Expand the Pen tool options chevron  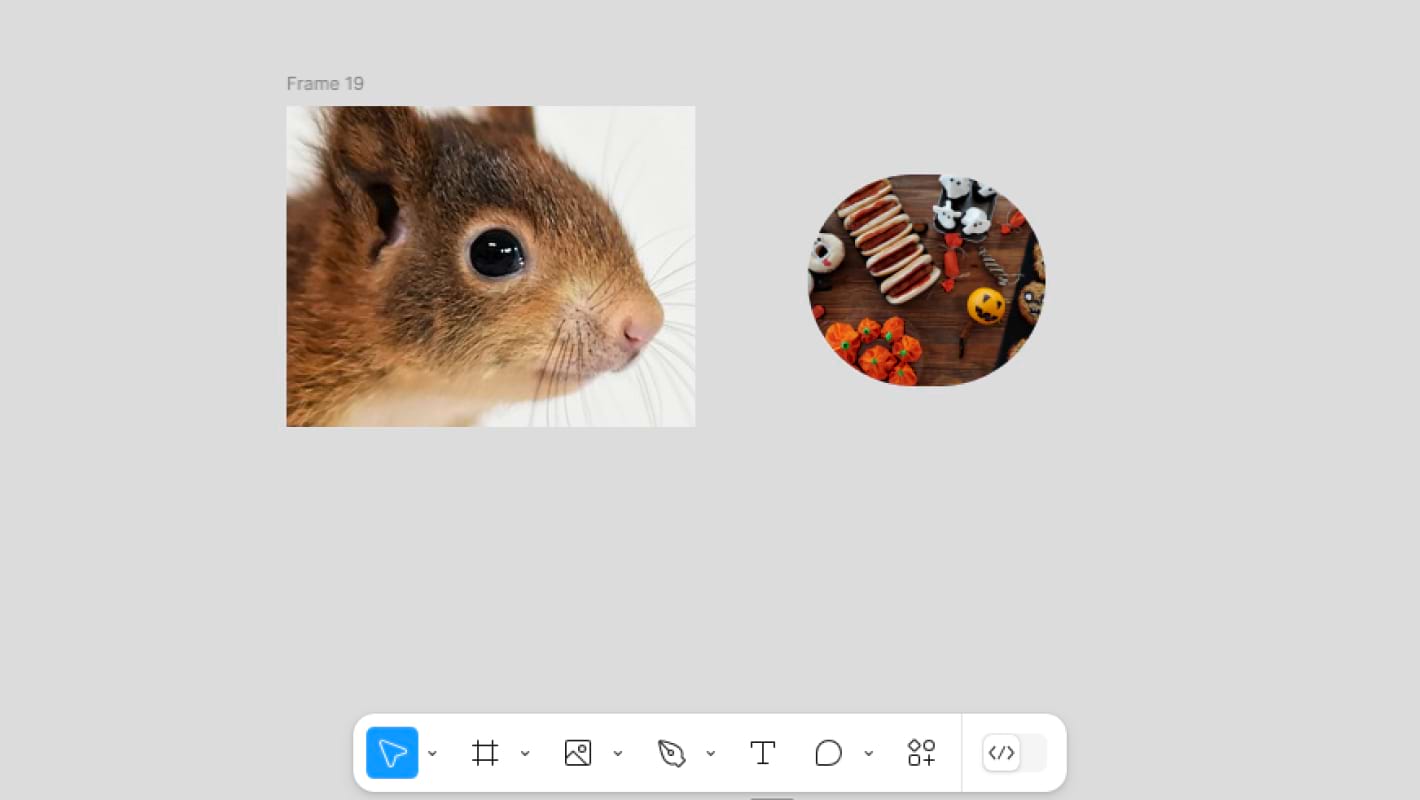[x=711, y=754]
